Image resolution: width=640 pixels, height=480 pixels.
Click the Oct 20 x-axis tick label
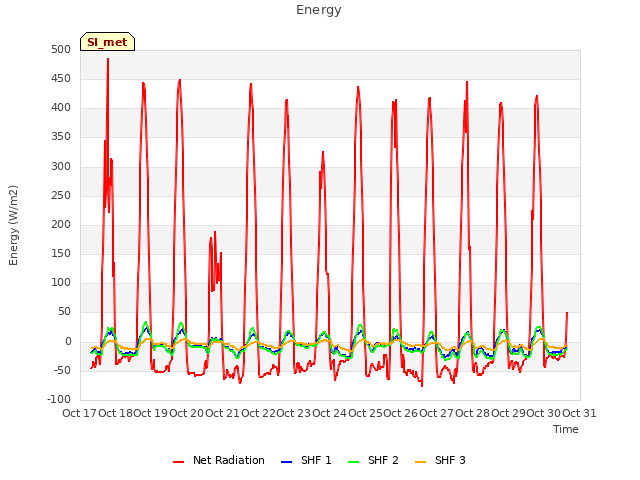(x=186, y=413)
